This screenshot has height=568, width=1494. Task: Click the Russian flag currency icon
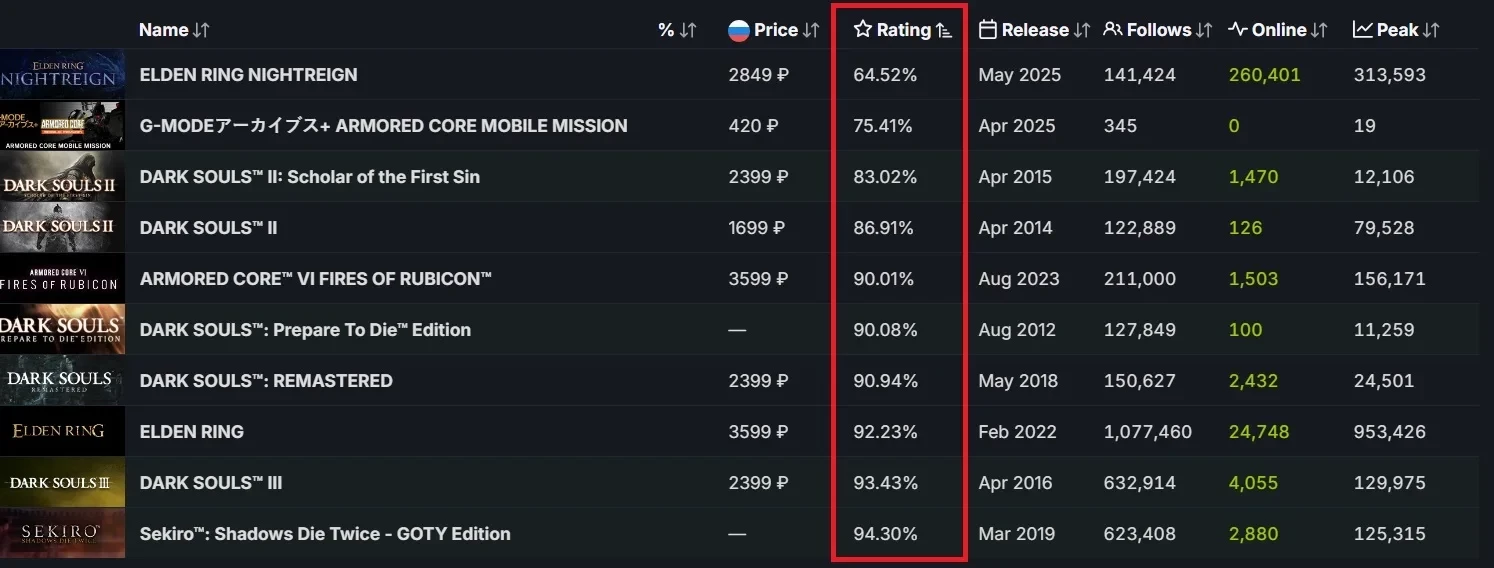point(739,30)
